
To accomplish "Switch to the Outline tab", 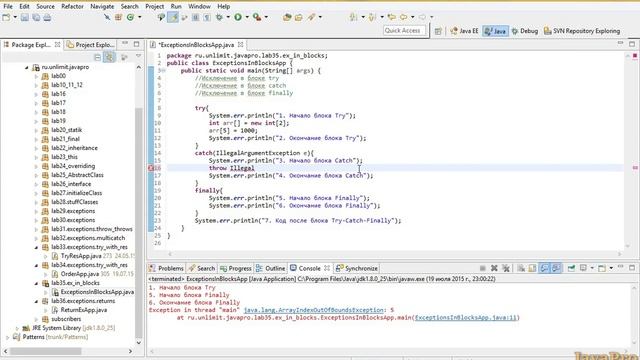I will coord(271,268).
